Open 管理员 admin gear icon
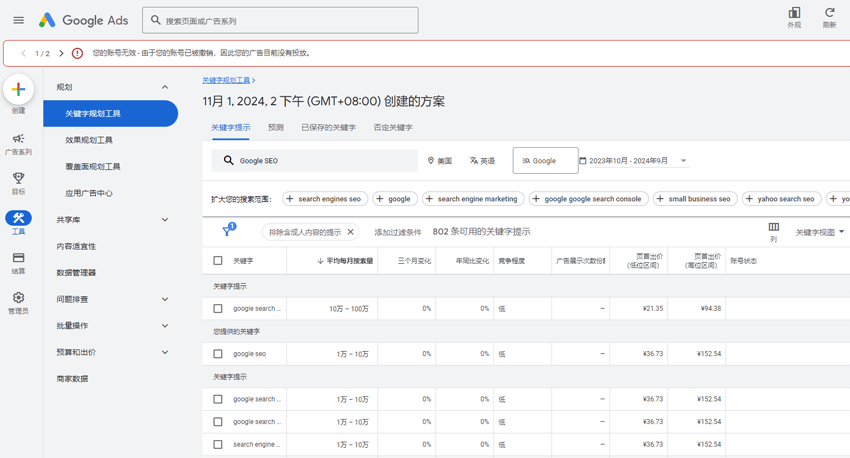 point(18,303)
